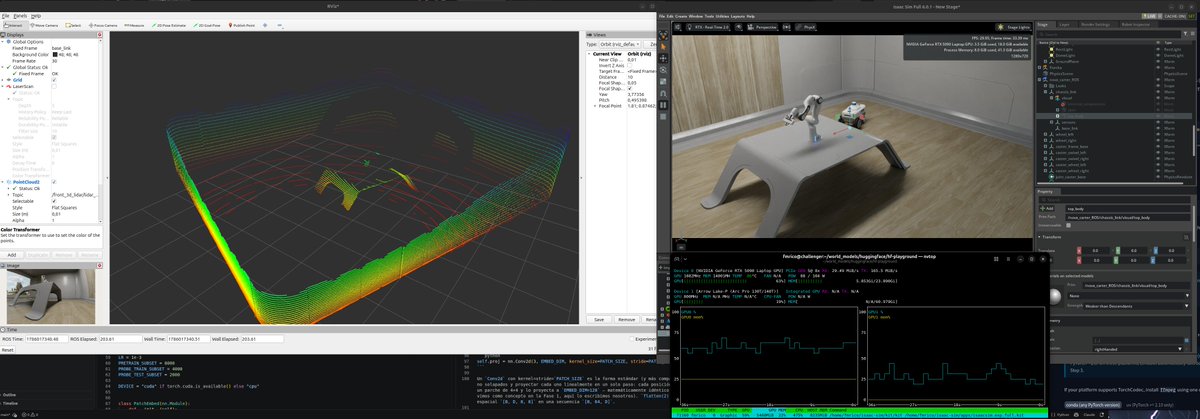1200x419 pixels.
Task: Open the RViz File menu
Action: click(5, 16)
